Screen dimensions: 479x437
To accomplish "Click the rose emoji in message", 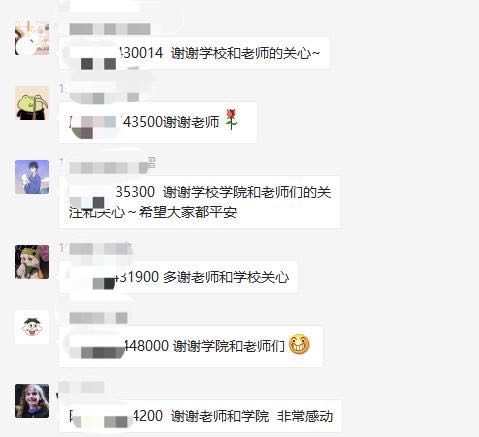I will 231,119.
